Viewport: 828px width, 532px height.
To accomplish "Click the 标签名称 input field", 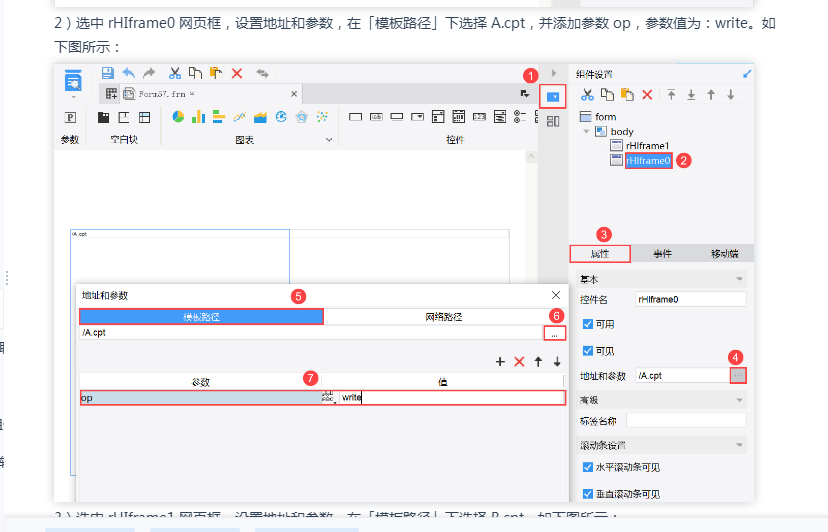I will point(686,421).
